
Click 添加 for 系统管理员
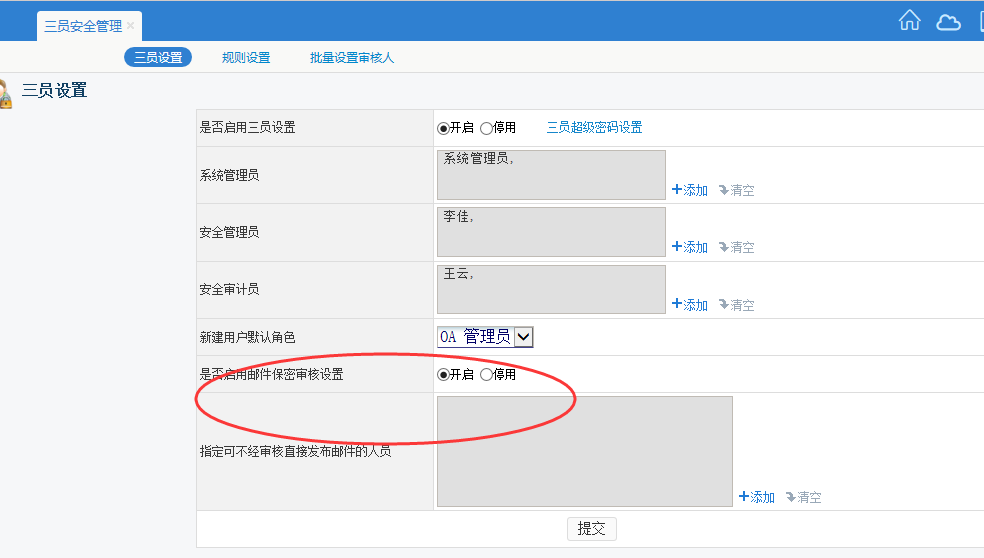click(x=690, y=190)
